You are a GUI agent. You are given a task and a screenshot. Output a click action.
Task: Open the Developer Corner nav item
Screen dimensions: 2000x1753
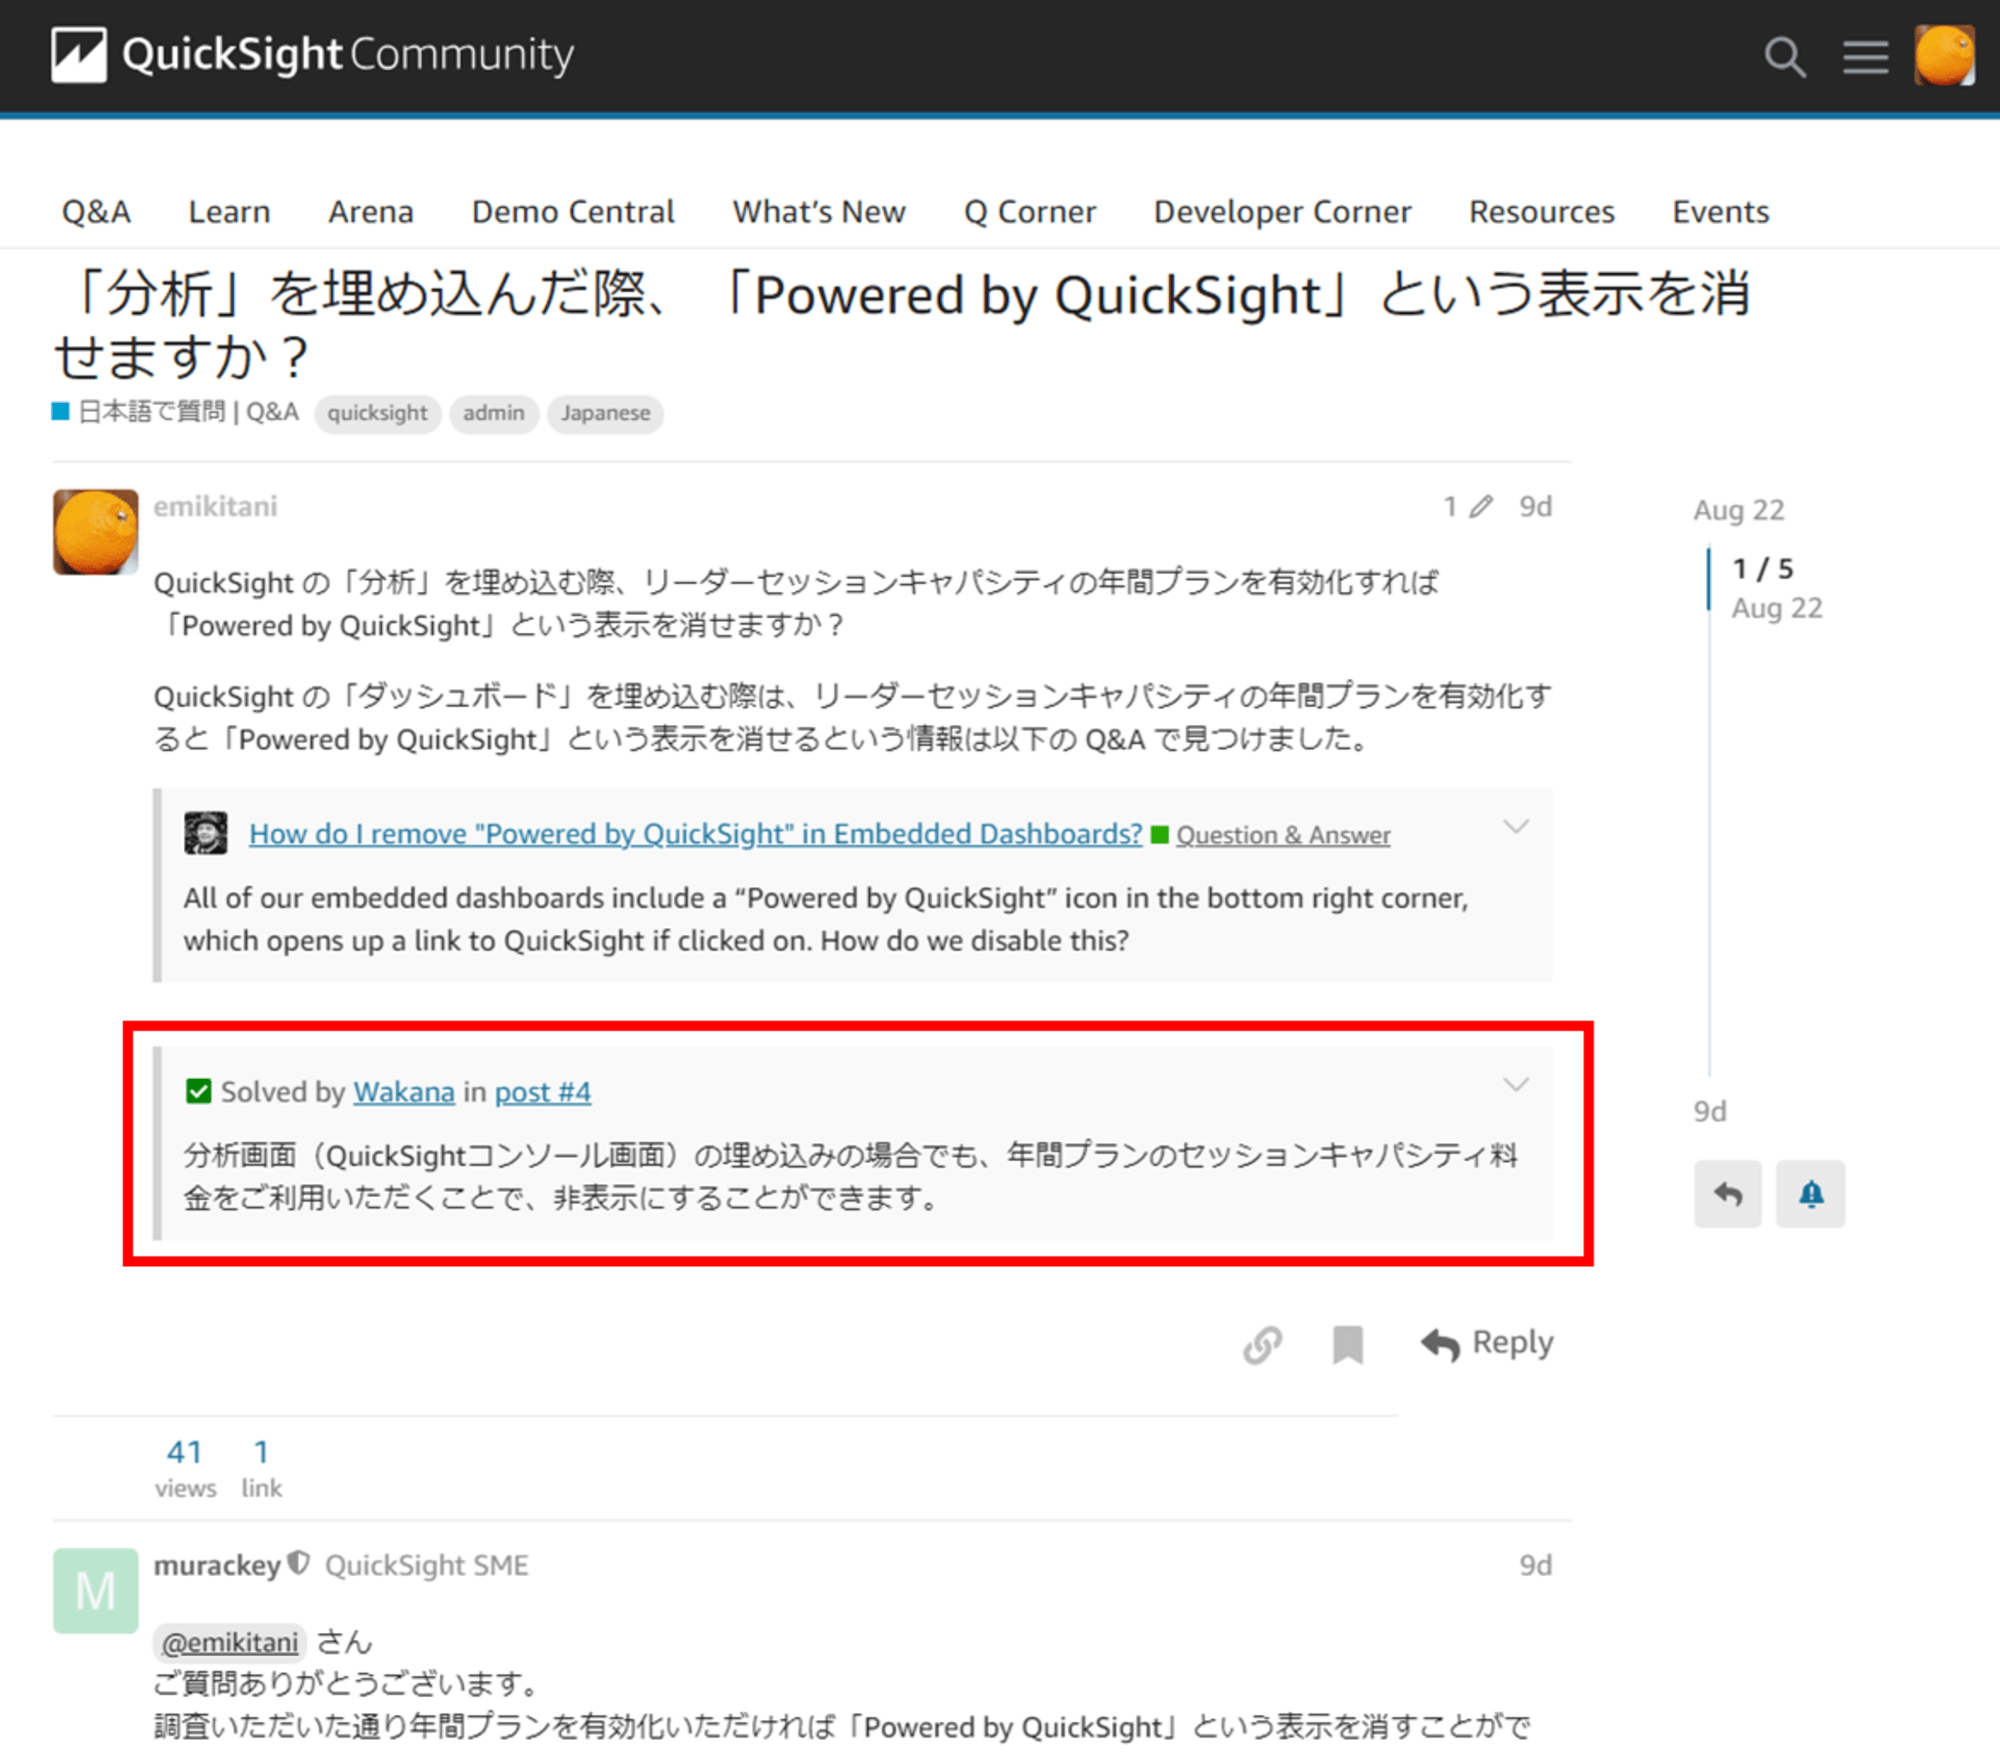[x=1282, y=212]
